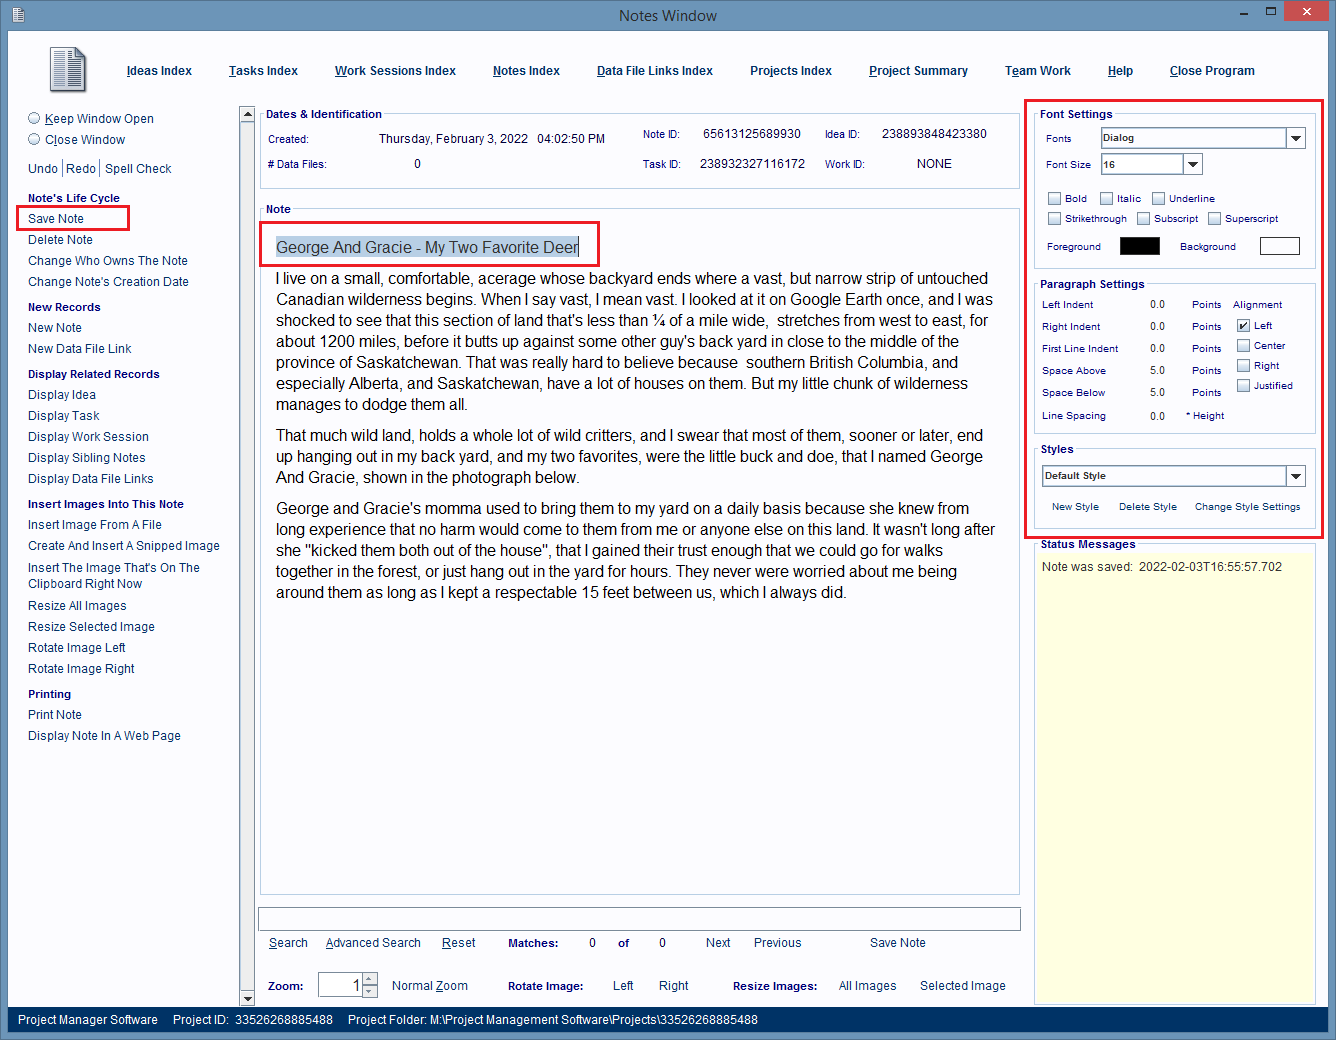Click Save Note in Note's Life Cycle
This screenshot has width=1336, height=1040.
pos(56,219)
